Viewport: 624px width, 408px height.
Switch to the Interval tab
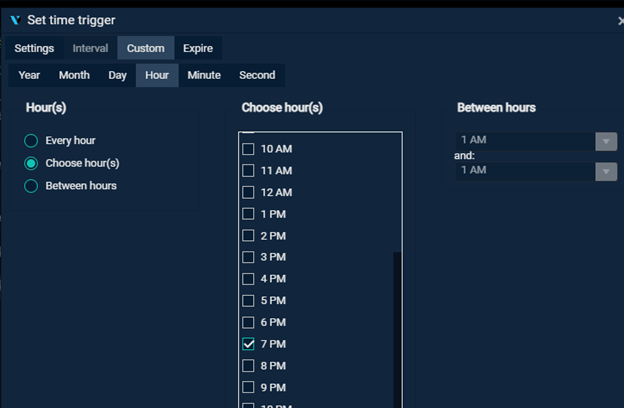pos(90,48)
